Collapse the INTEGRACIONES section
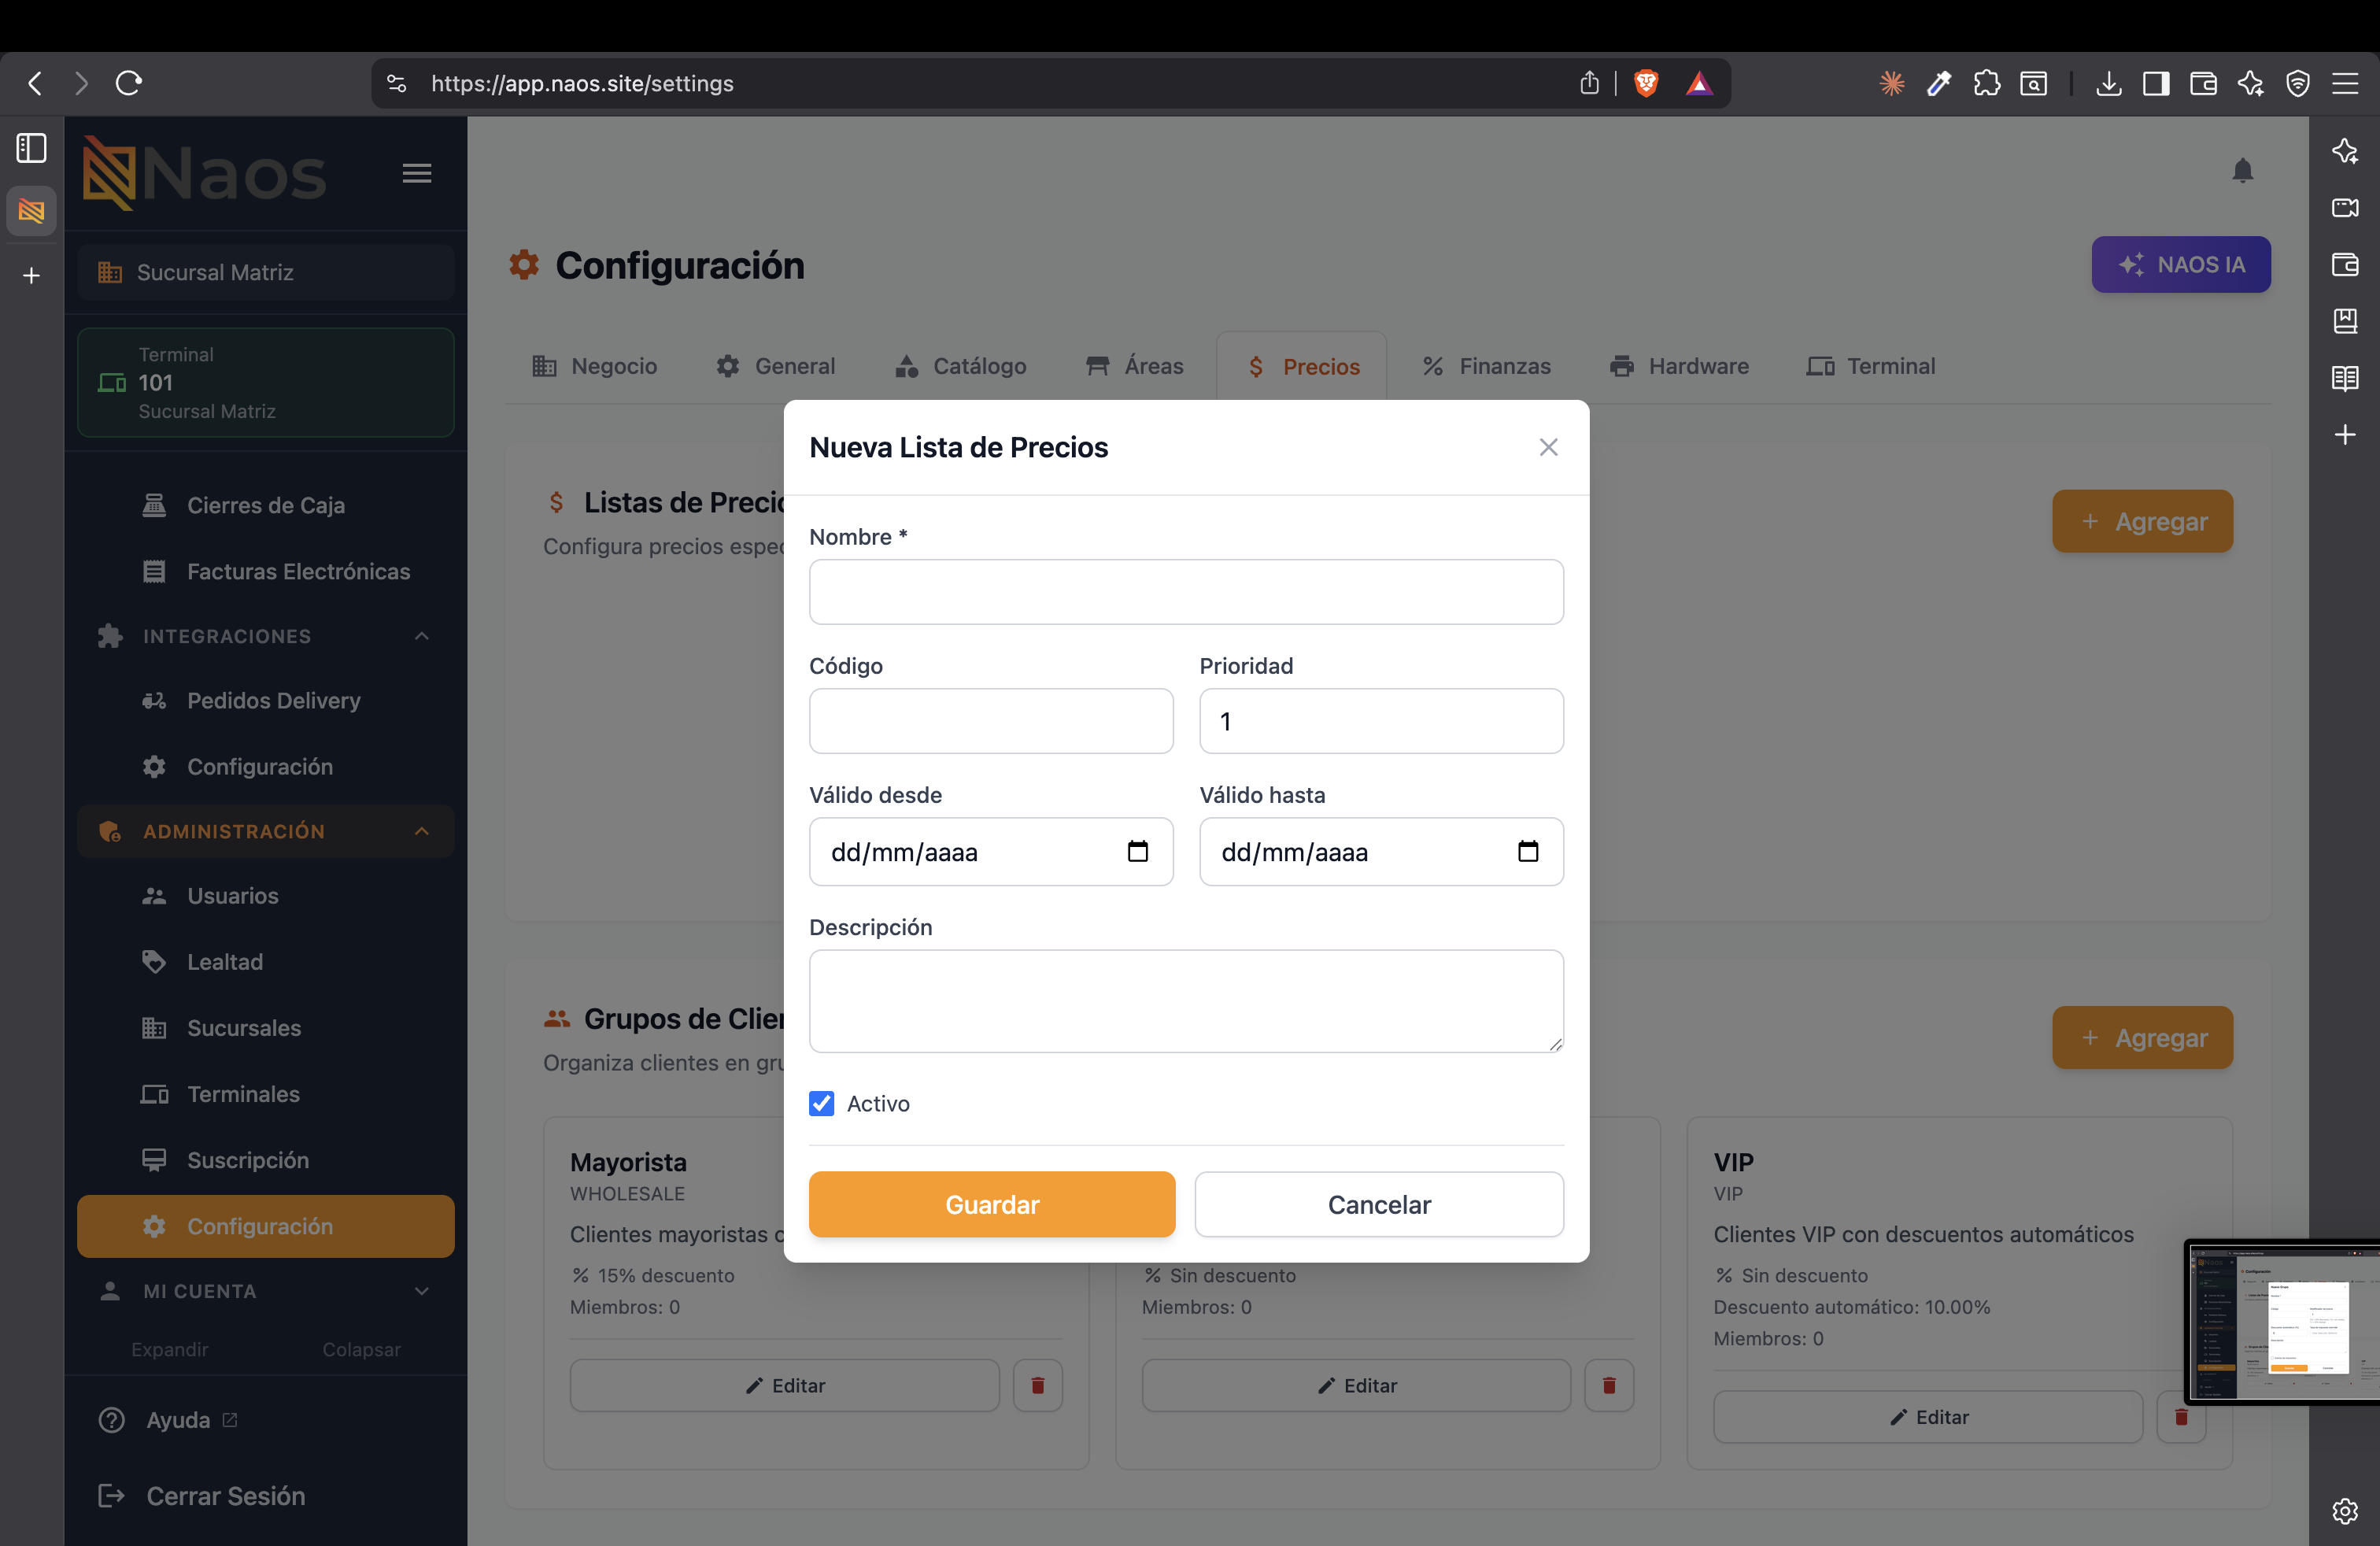Screen dimensions: 2380x1546 [422, 636]
